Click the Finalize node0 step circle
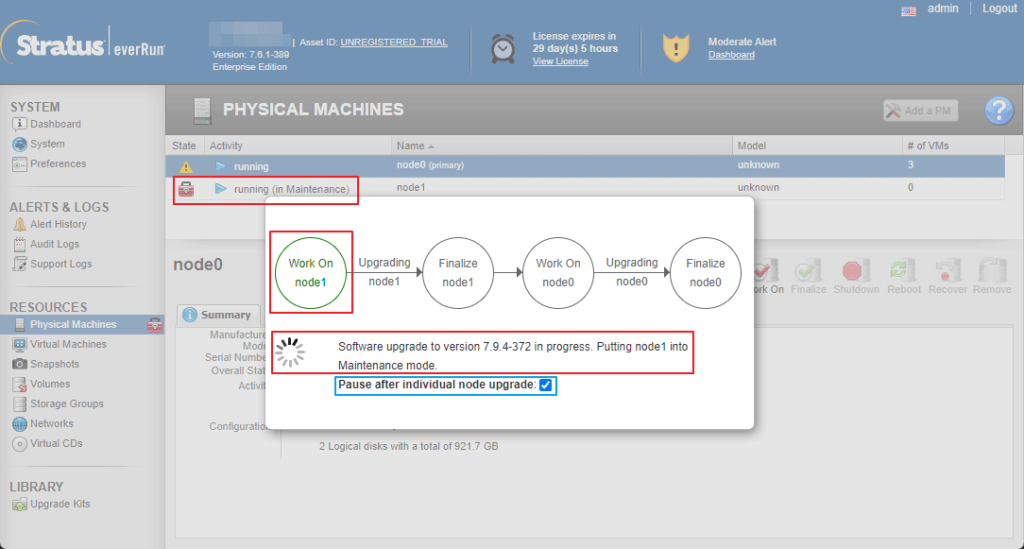Screen dimensions: 1024x549 705,273
